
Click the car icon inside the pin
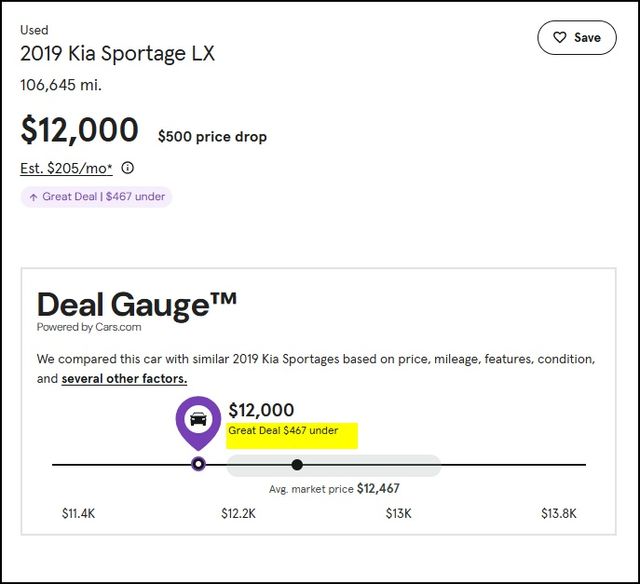point(198,419)
